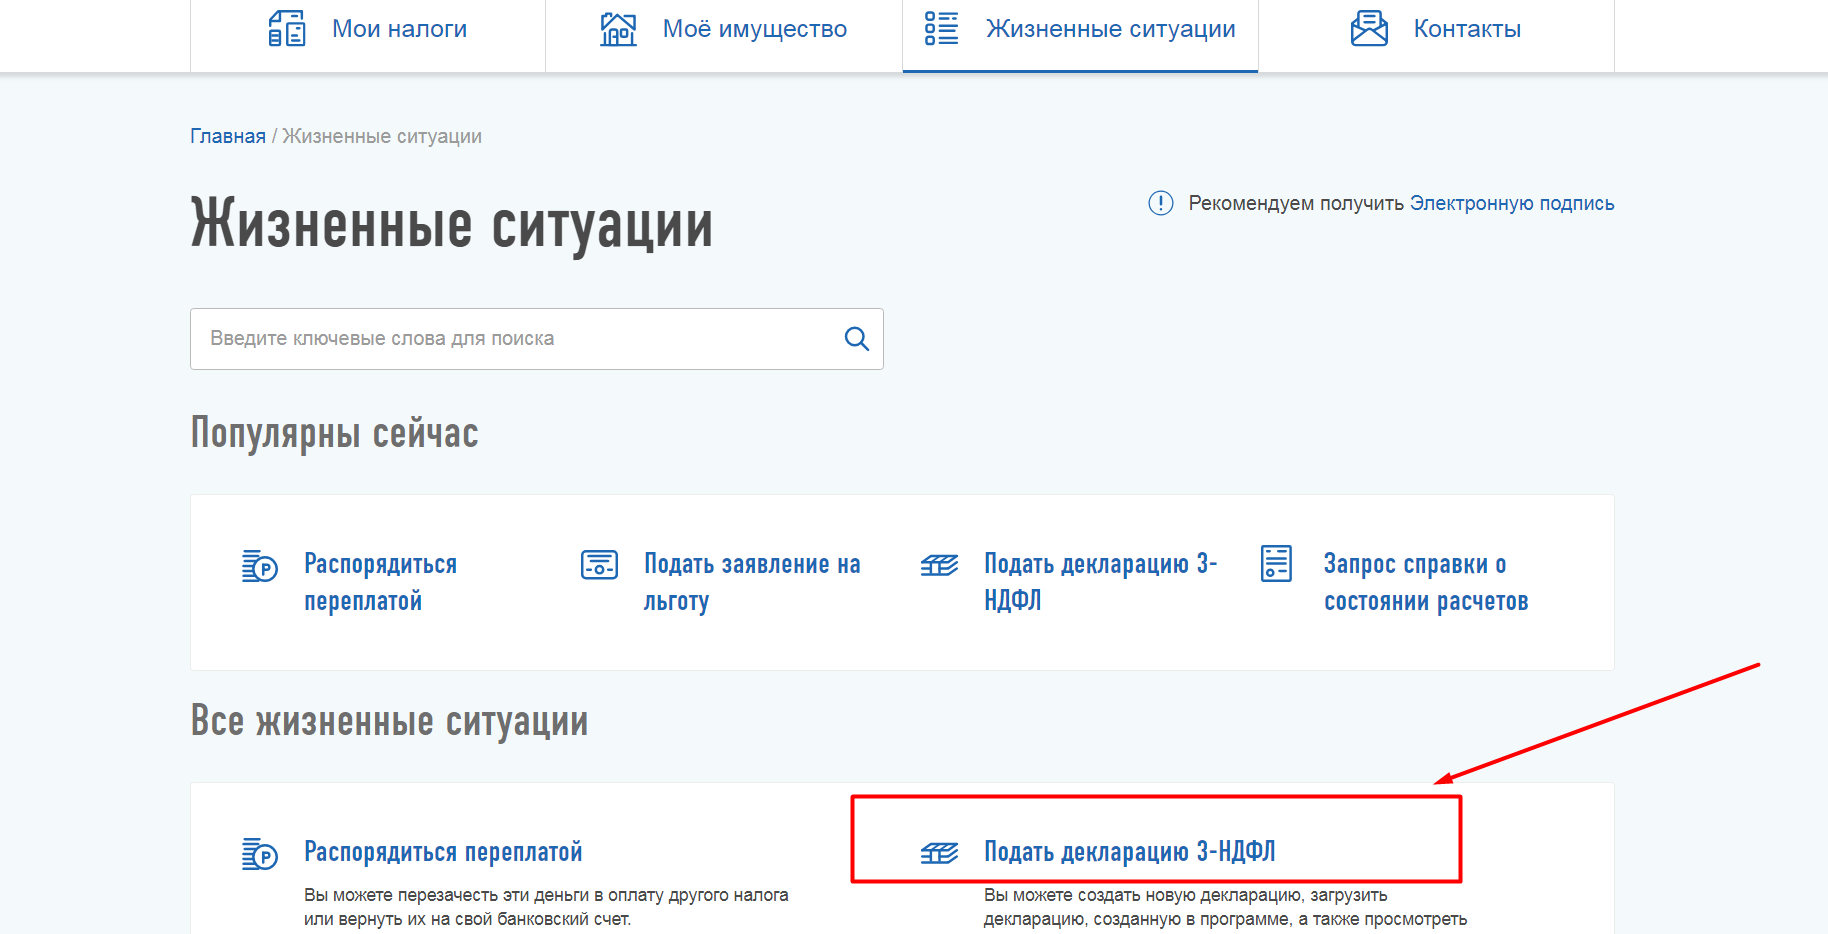Click the exclamation info icon near Рекомендуем
Viewport: 1828px width, 934px height.
[x=1160, y=203]
